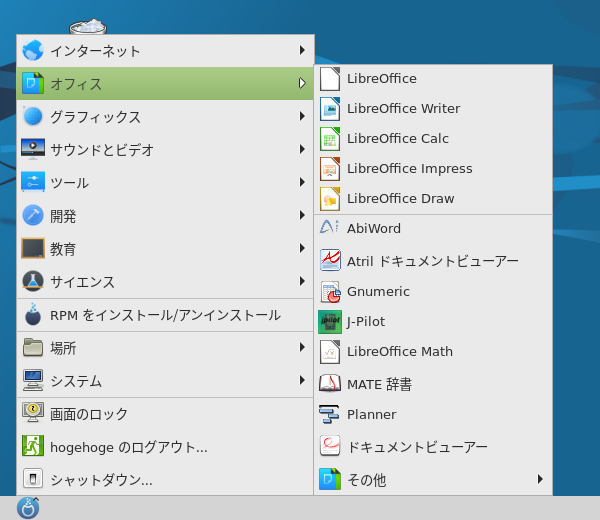Click the 画面のロック icon
The image size is (600, 520).
point(33,412)
